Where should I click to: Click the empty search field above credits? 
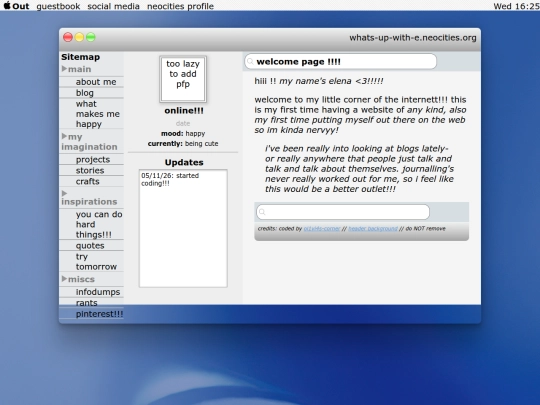point(343,212)
